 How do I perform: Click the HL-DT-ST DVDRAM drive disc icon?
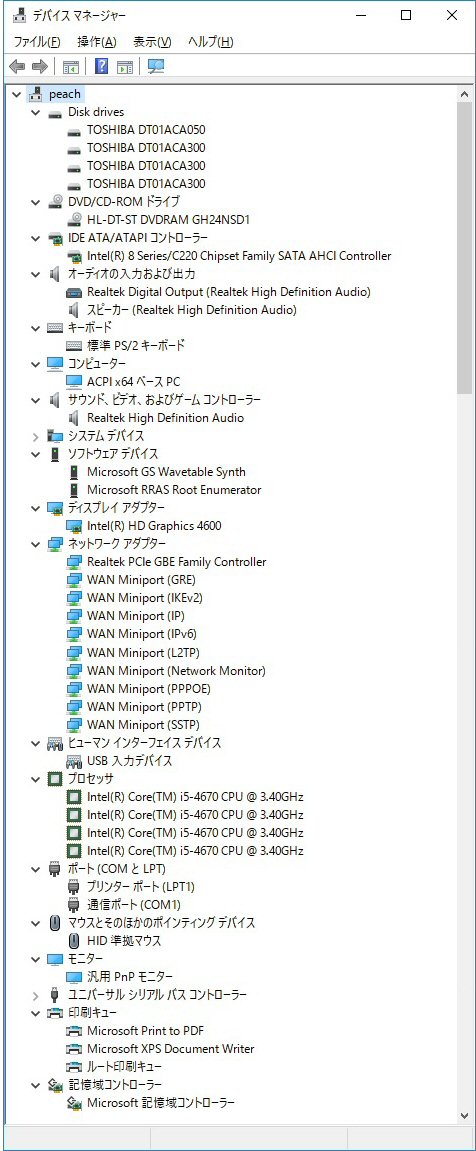[x=73, y=219]
